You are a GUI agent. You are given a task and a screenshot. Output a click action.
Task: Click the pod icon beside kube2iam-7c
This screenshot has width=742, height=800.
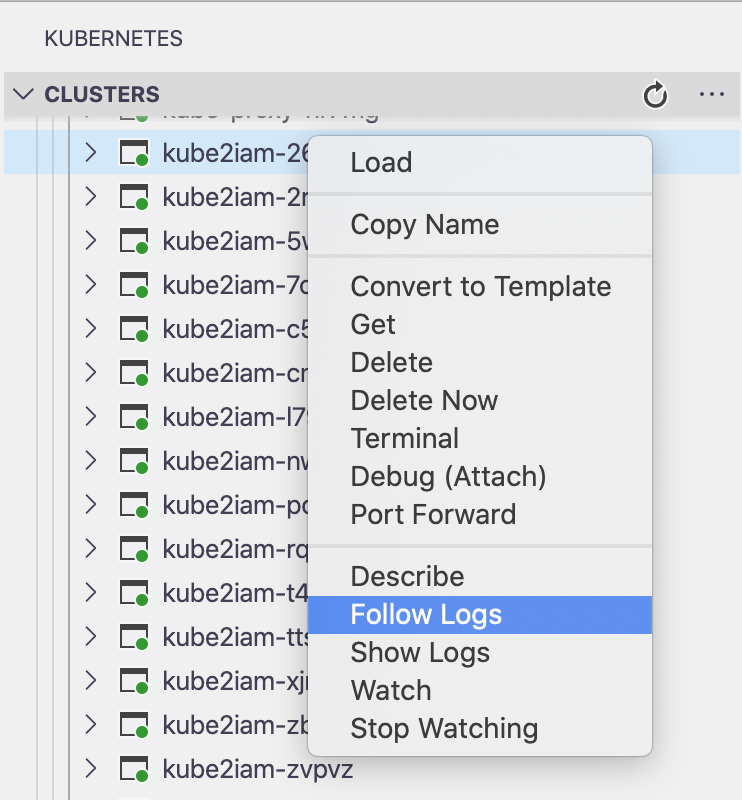click(x=135, y=285)
